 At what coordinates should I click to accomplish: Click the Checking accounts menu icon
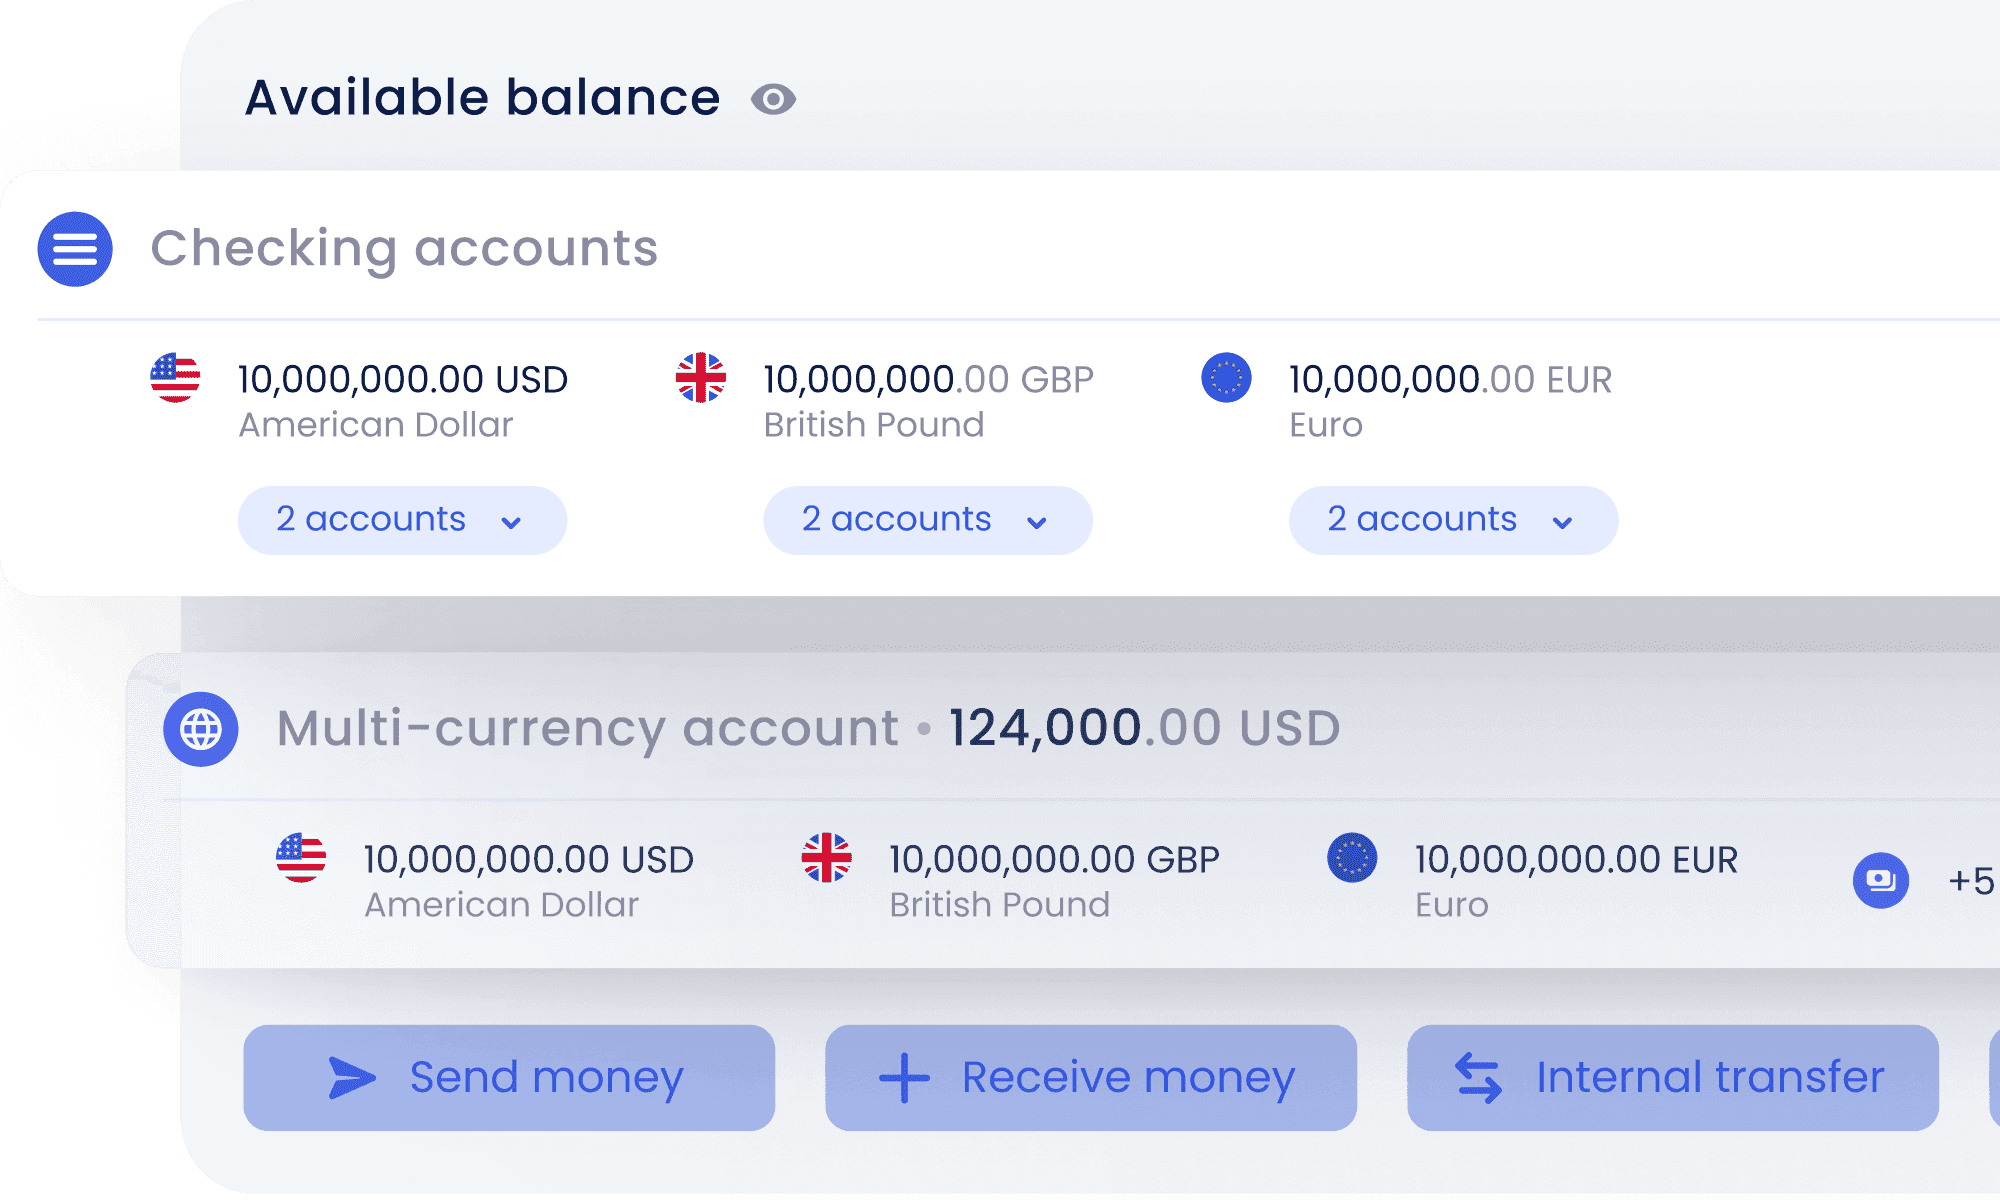pos(75,249)
